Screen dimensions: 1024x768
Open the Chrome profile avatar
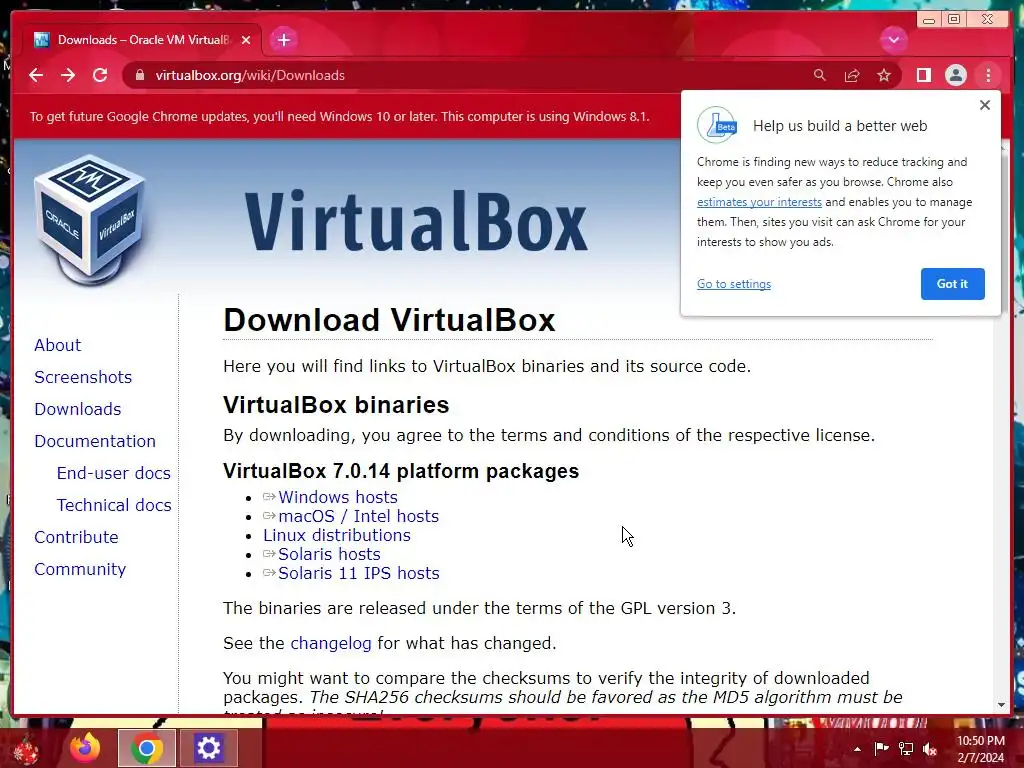(x=955, y=75)
